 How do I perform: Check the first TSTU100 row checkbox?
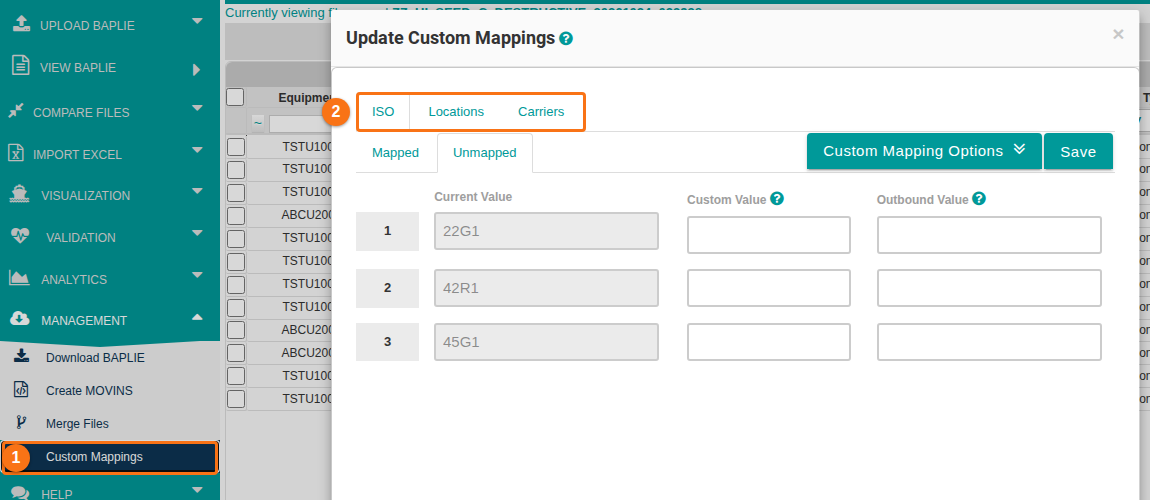235,147
